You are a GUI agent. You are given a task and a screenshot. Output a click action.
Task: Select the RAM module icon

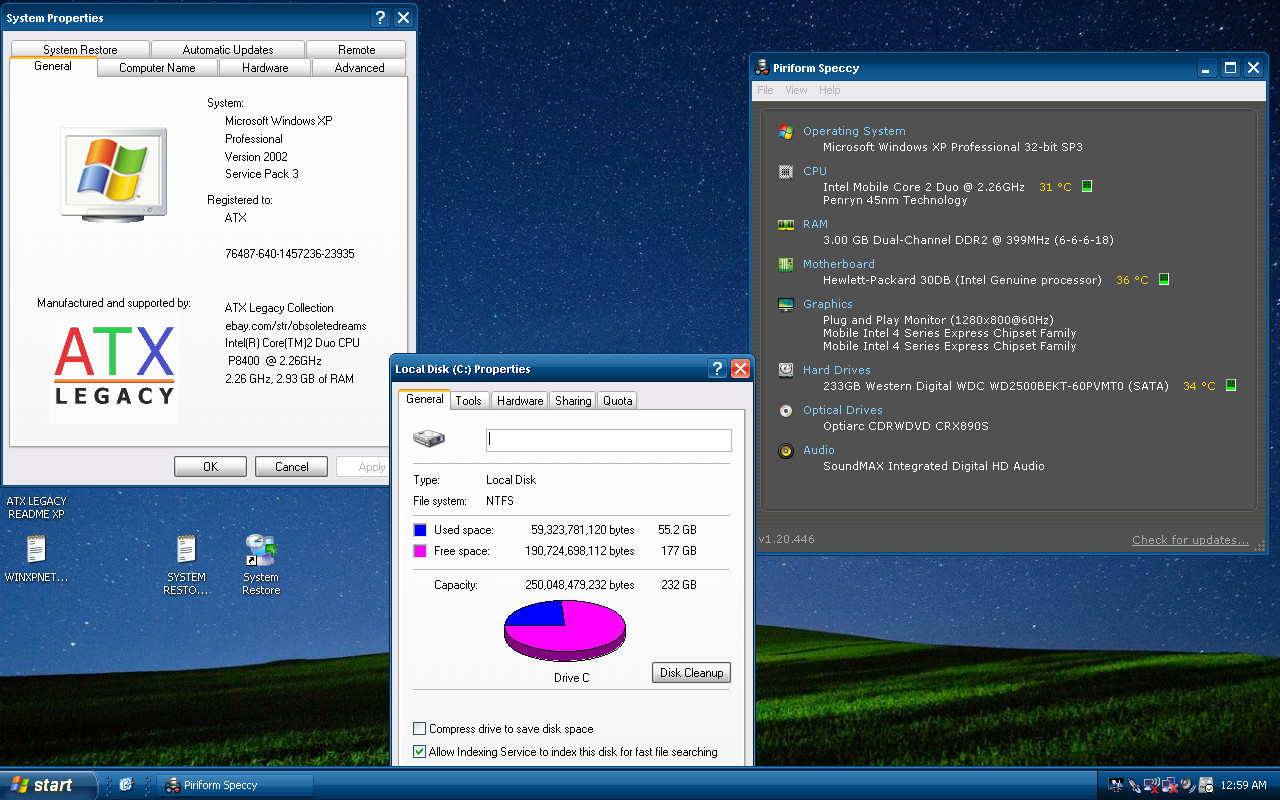point(786,225)
